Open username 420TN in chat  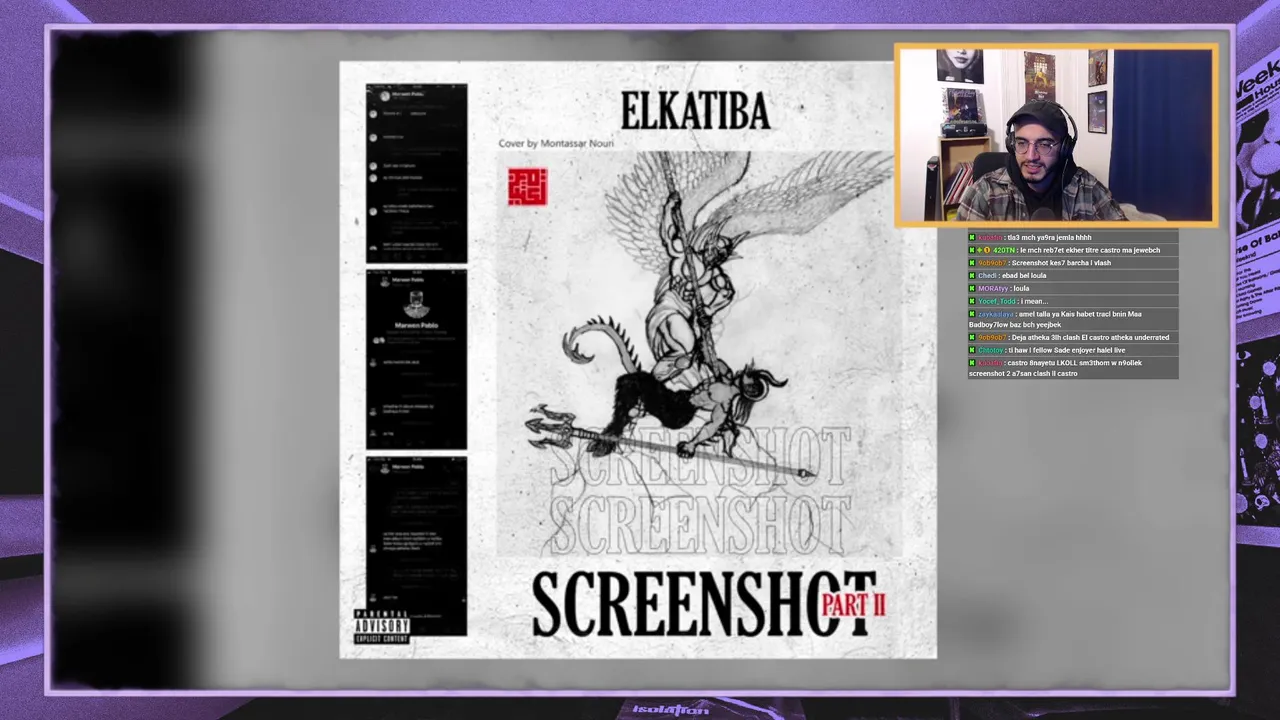coord(1003,250)
